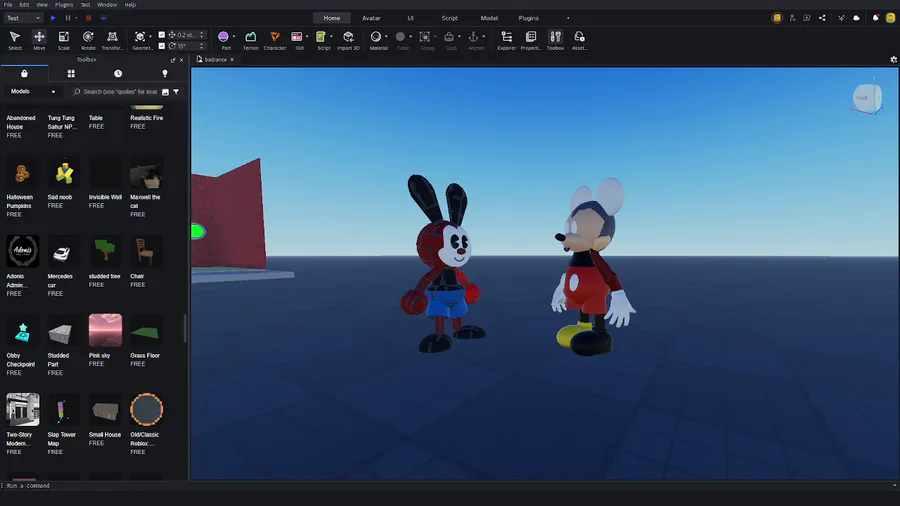
Task: Open the Terrain editor
Action: point(251,40)
